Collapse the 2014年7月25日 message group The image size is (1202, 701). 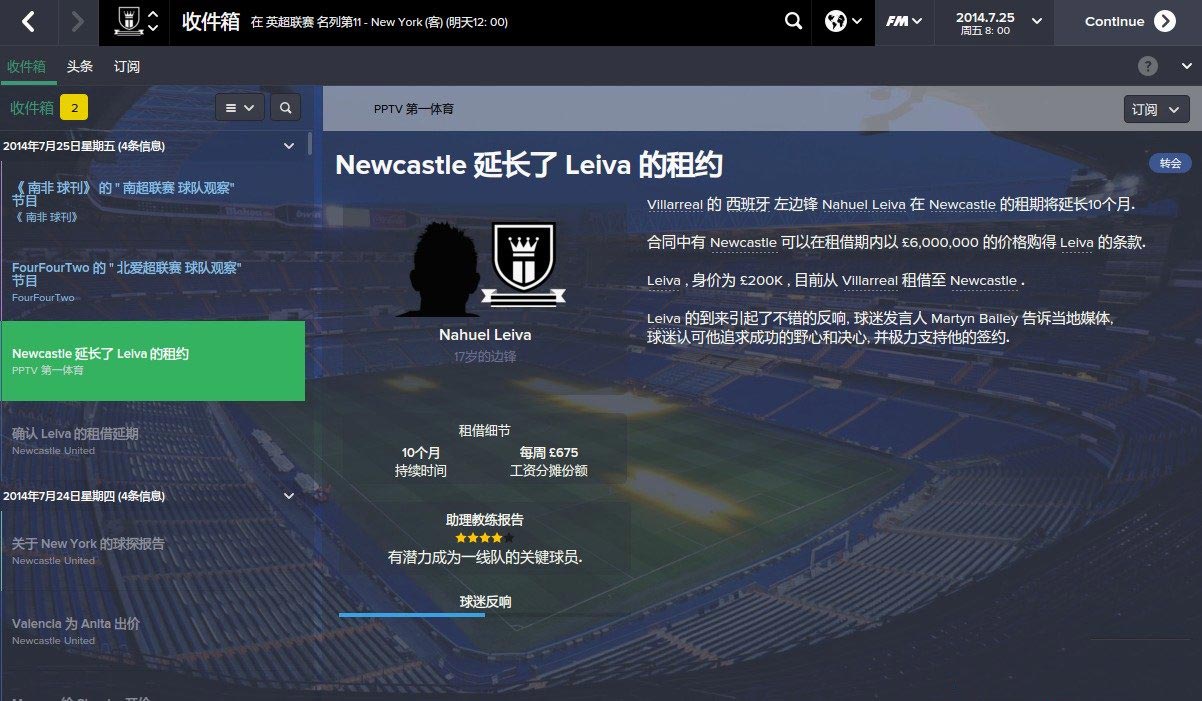(x=289, y=146)
